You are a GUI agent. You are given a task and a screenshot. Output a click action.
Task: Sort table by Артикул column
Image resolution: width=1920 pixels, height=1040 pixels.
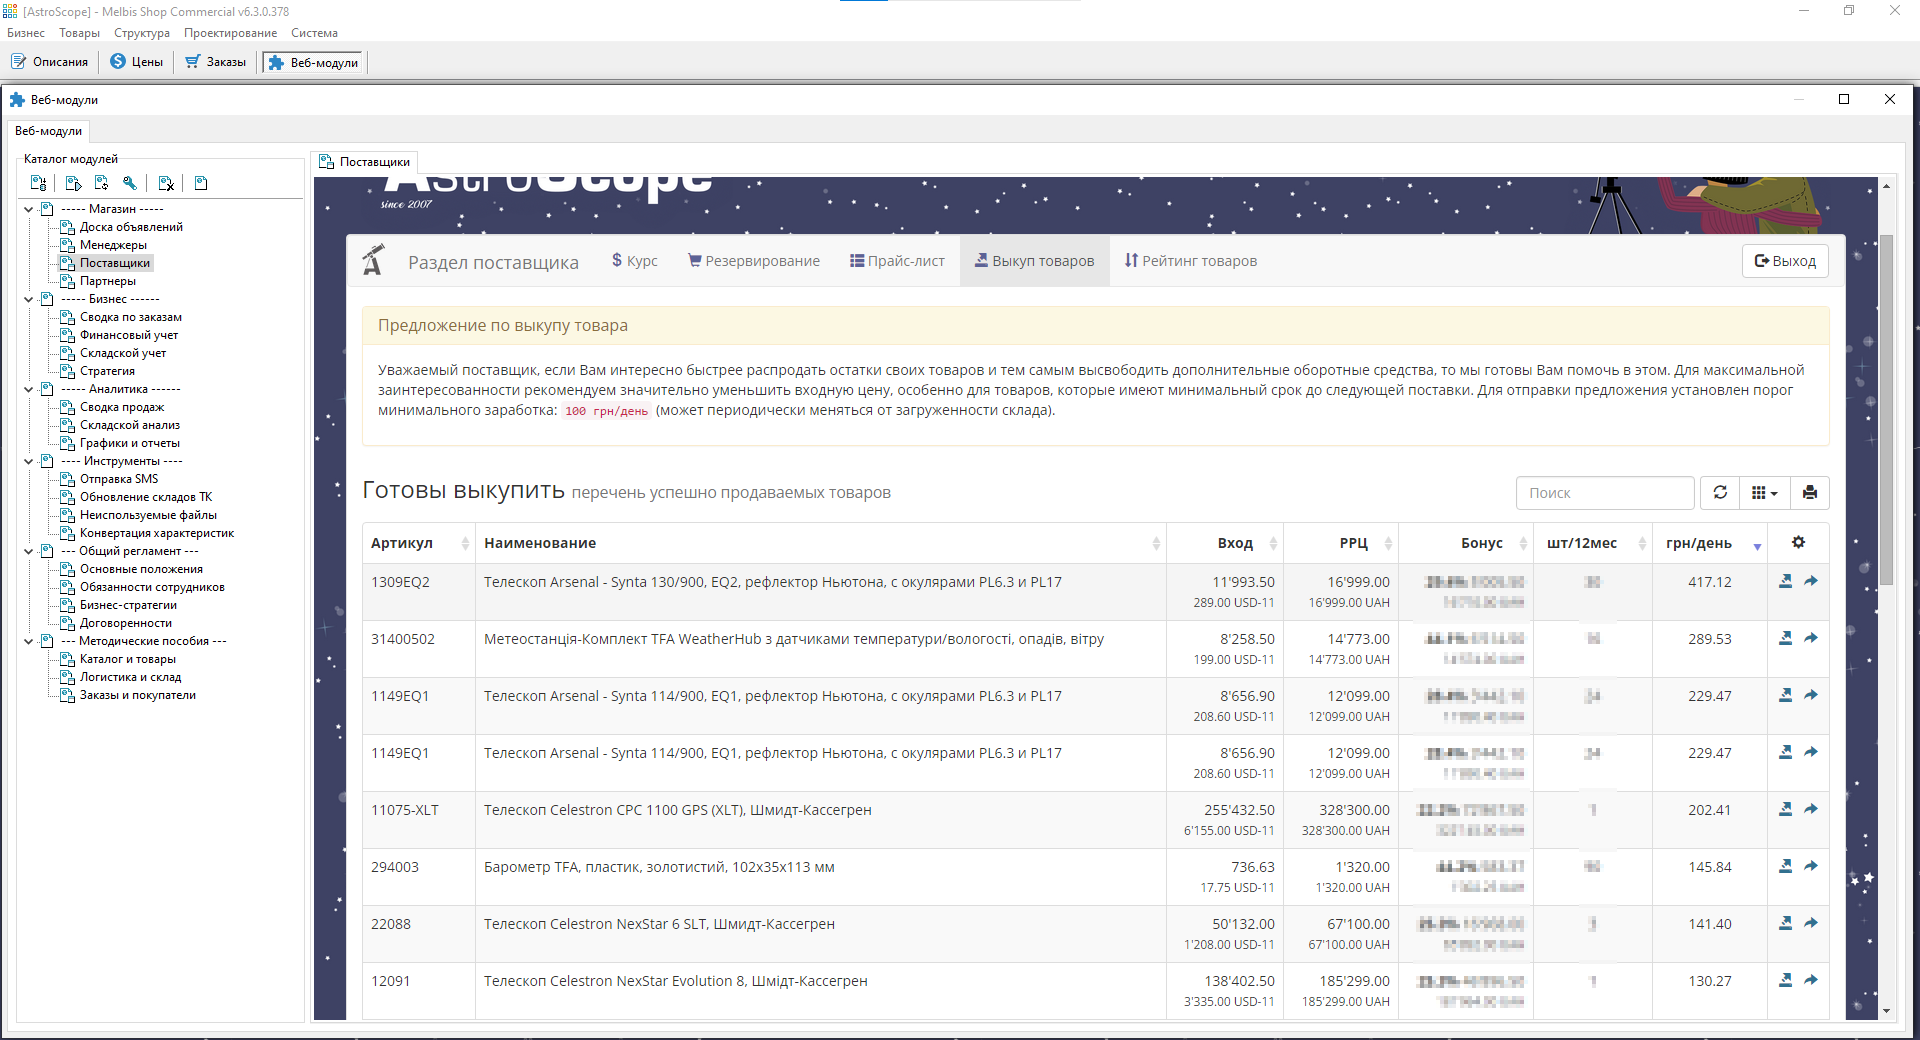[x=419, y=542]
